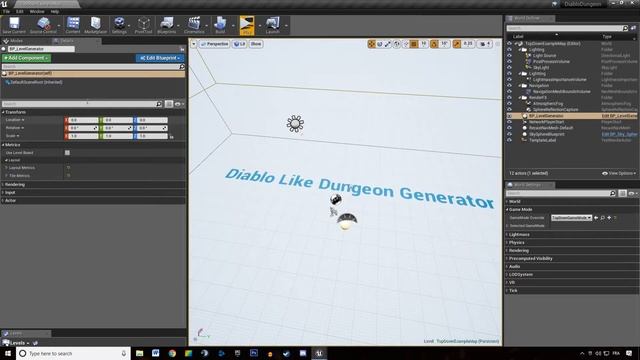This screenshot has width=640, height=360.
Task: Click the World Outliner search field
Action: pos(564,28)
